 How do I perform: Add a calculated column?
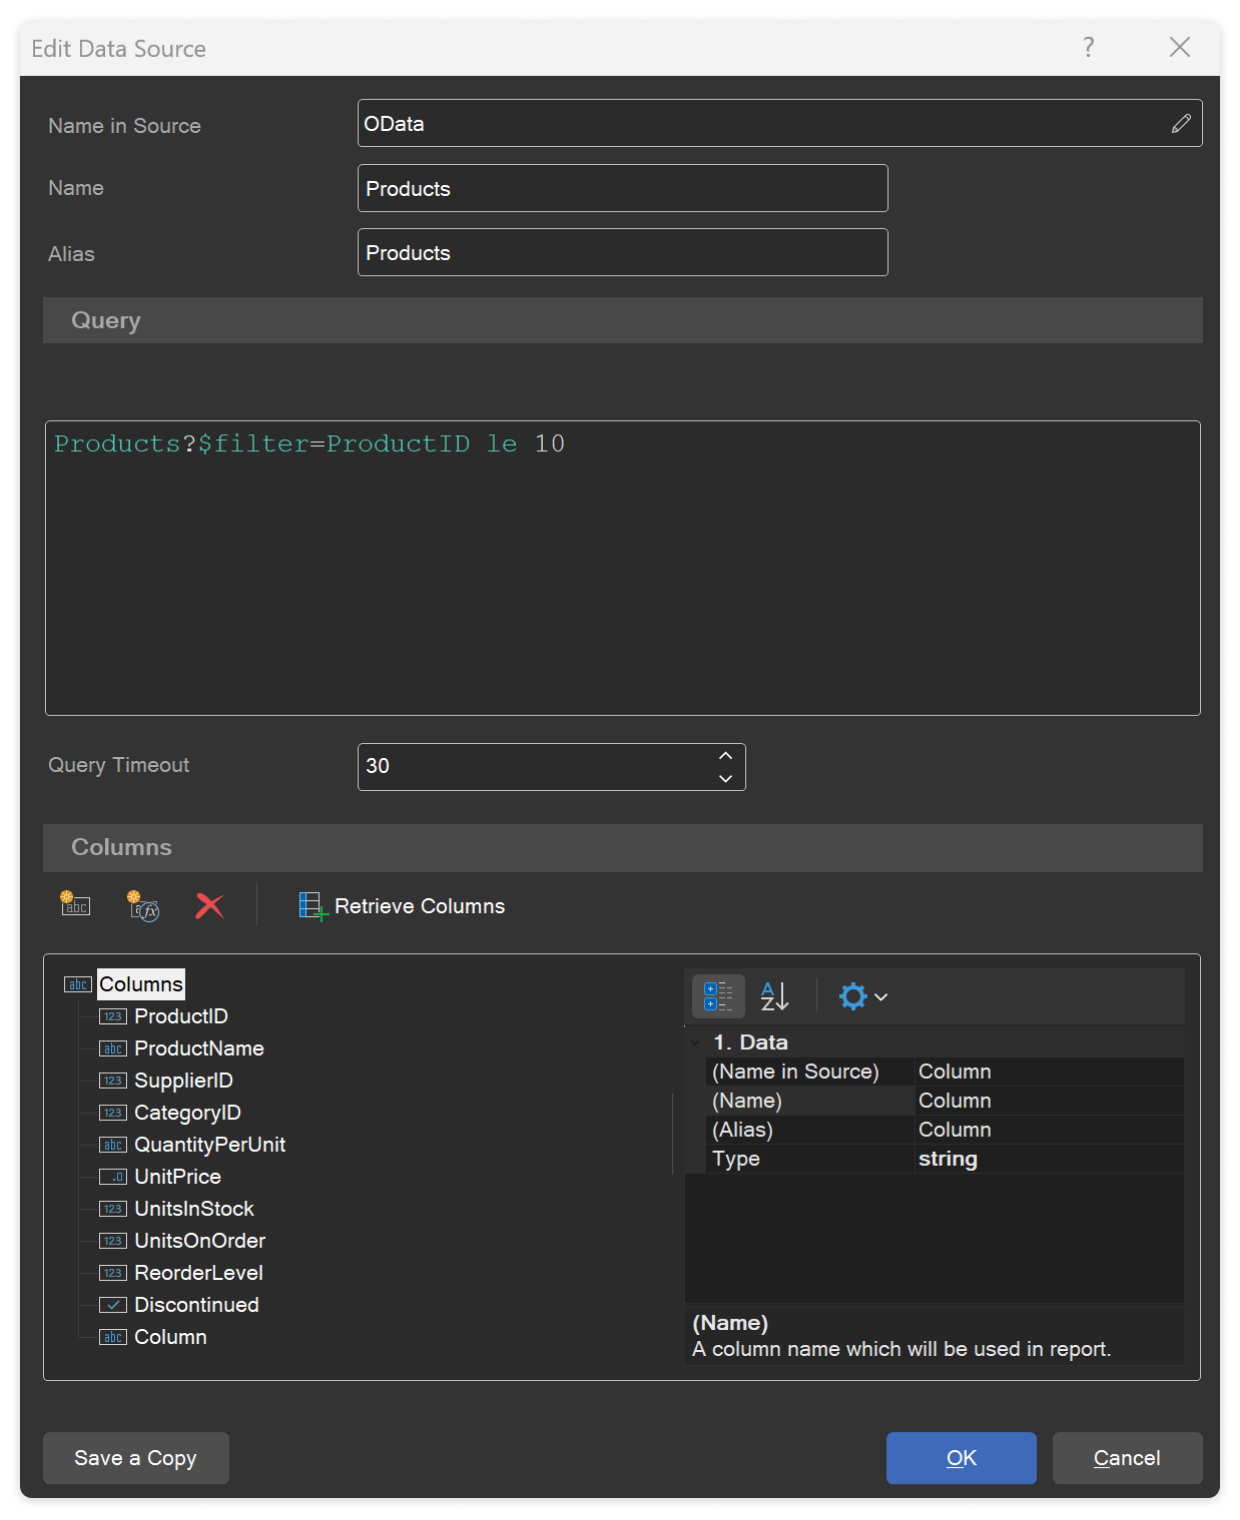pyautogui.click(x=142, y=905)
